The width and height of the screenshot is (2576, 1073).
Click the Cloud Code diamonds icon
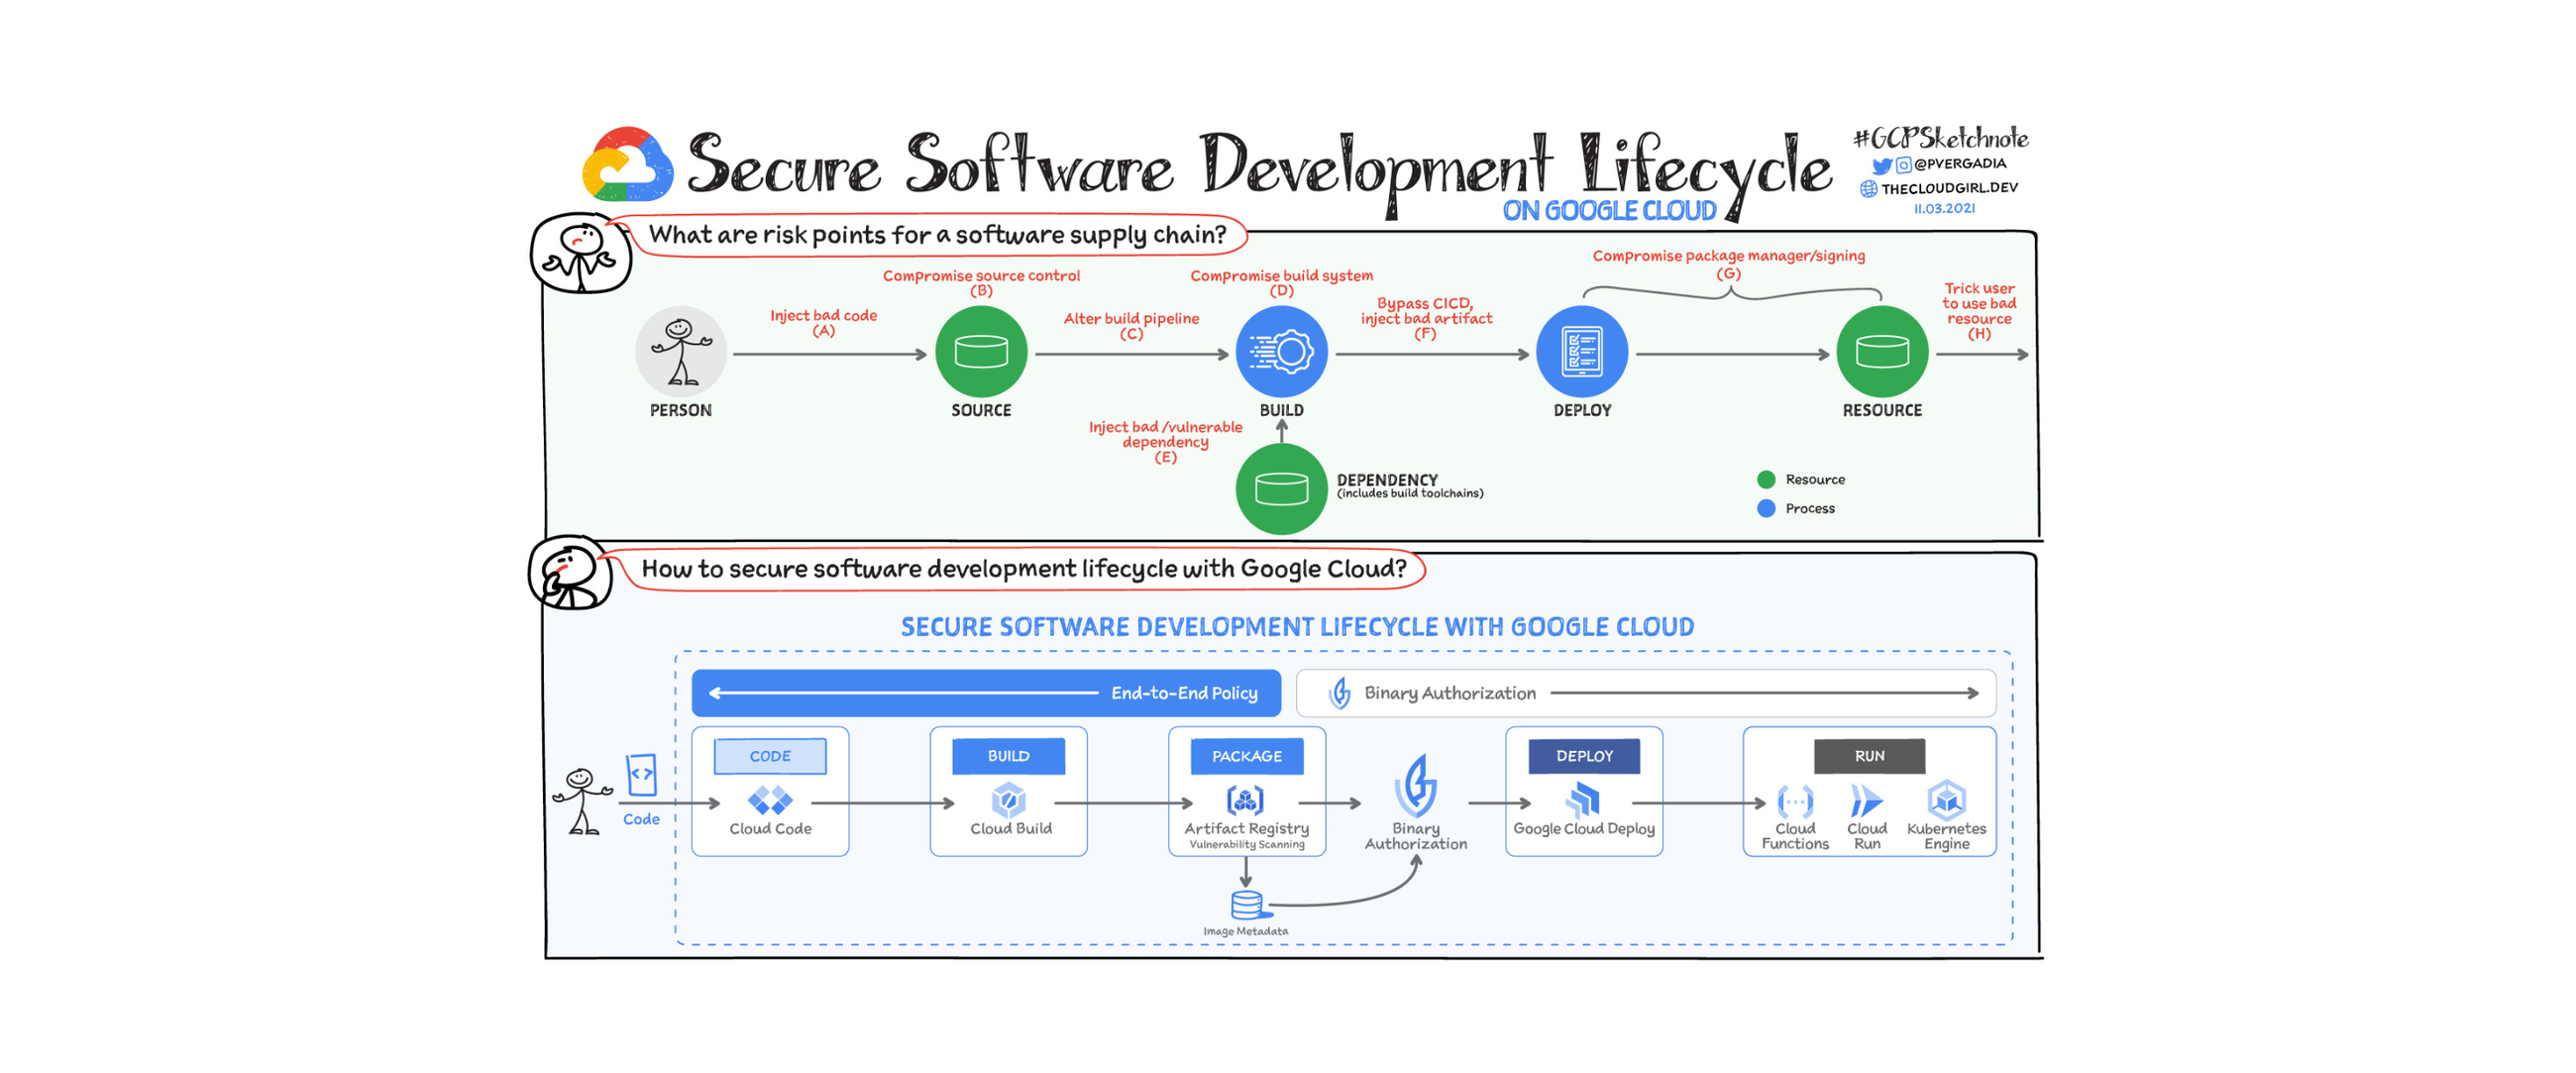point(770,800)
